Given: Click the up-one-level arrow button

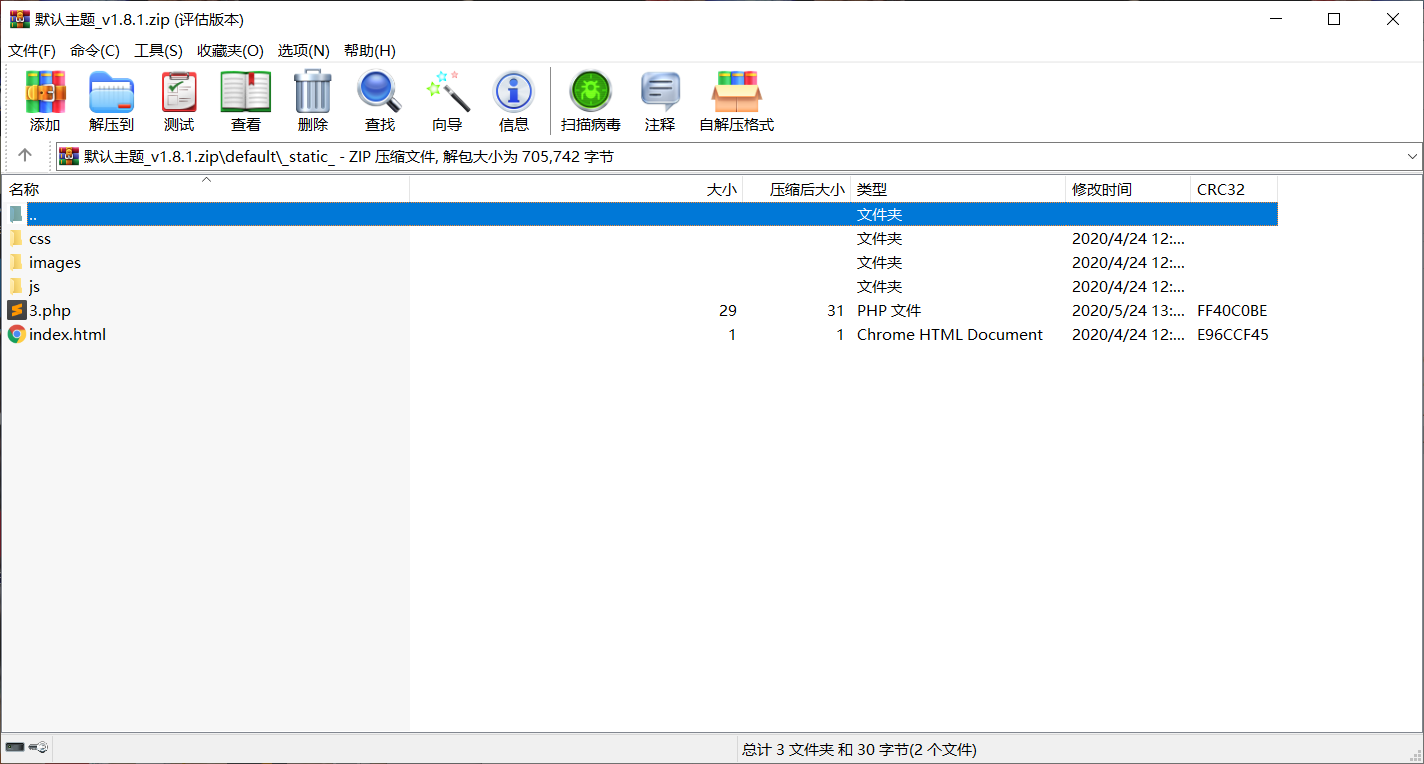Looking at the screenshot, I should coord(25,156).
